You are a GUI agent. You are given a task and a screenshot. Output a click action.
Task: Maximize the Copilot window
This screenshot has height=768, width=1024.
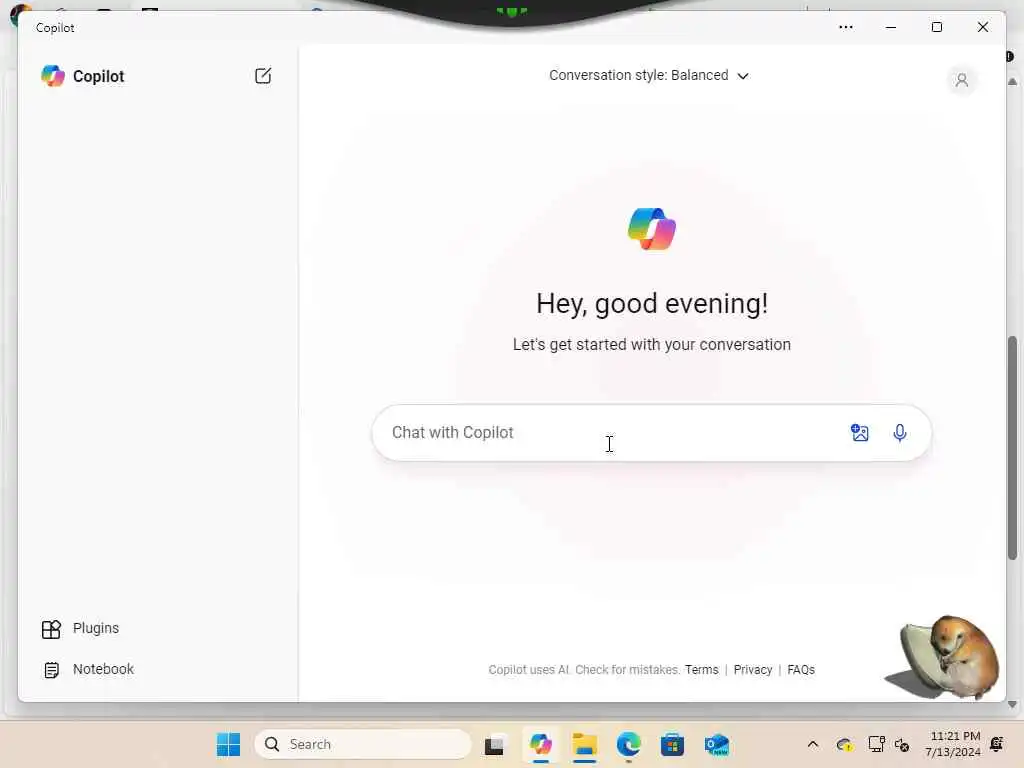(x=936, y=27)
